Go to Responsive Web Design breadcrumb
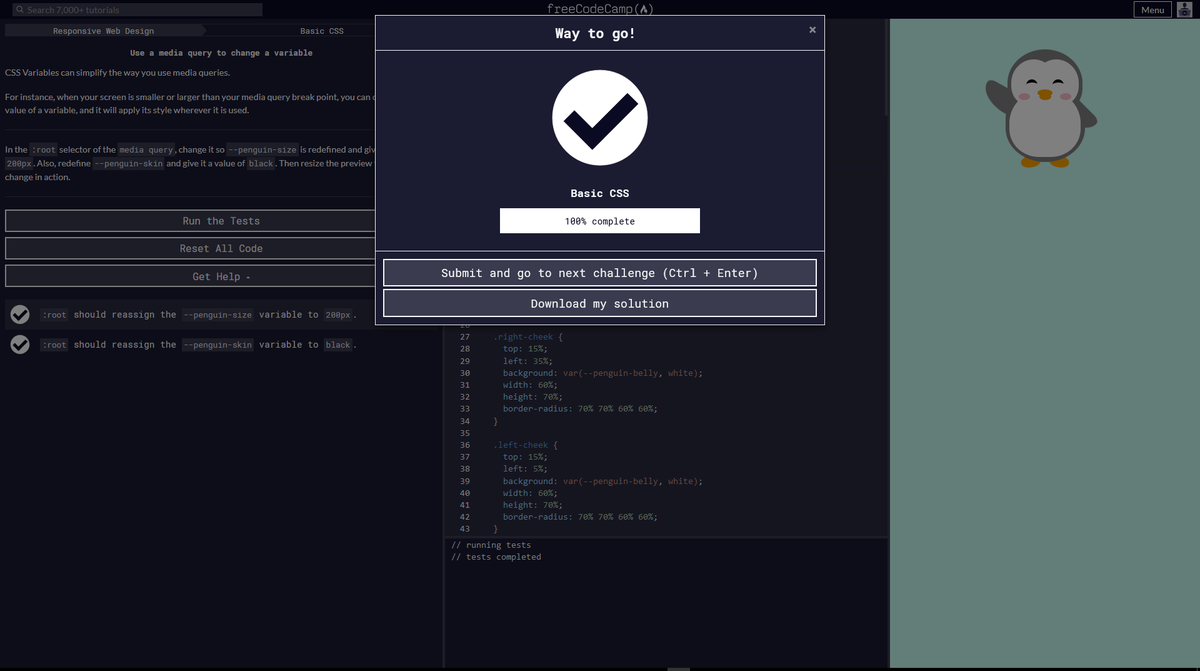The height and width of the screenshot is (671, 1200). click(x=103, y=31)
